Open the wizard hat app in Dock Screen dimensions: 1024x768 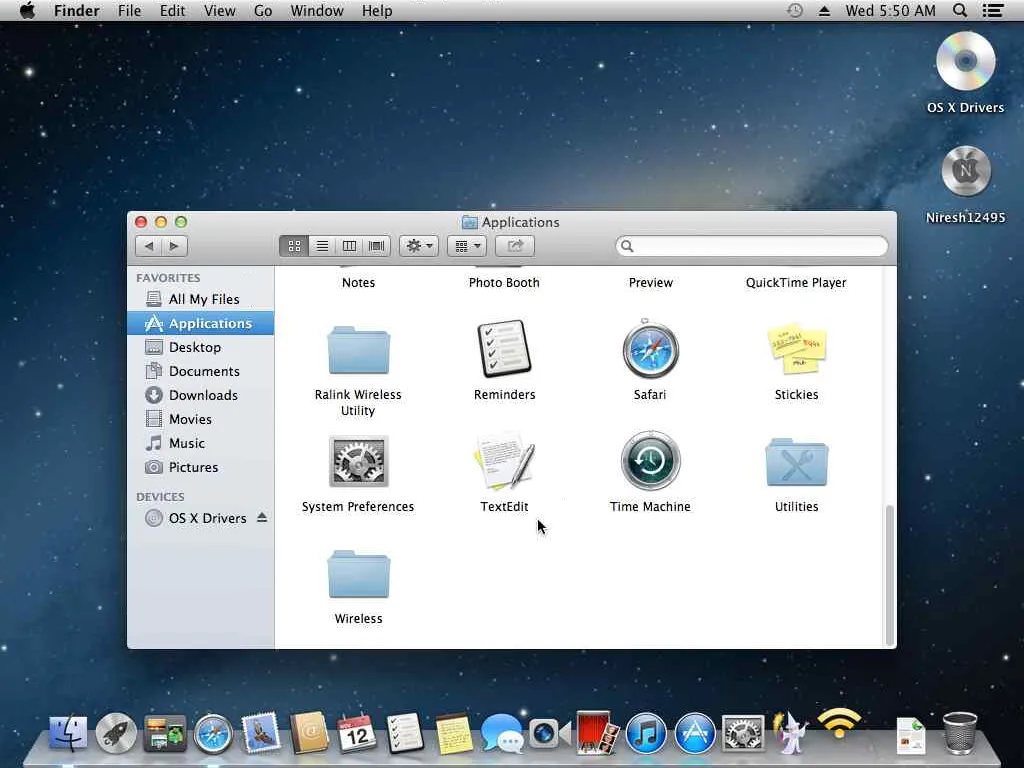click(790, 731)
